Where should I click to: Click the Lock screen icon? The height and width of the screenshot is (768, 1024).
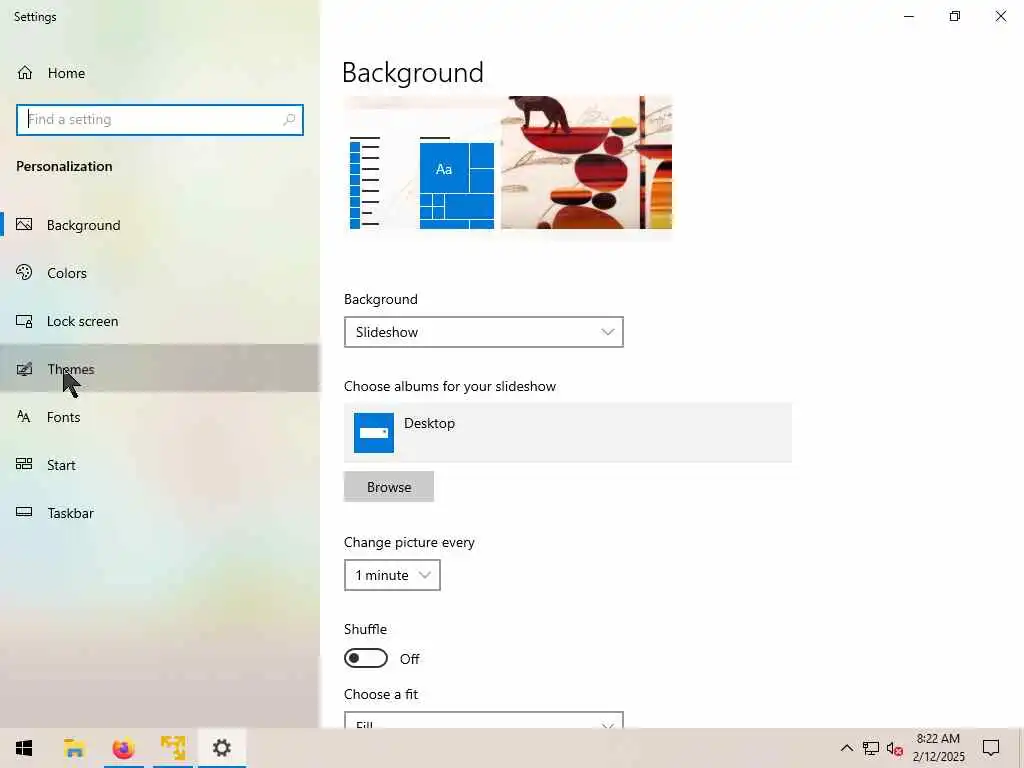click(x=24, y=321)
